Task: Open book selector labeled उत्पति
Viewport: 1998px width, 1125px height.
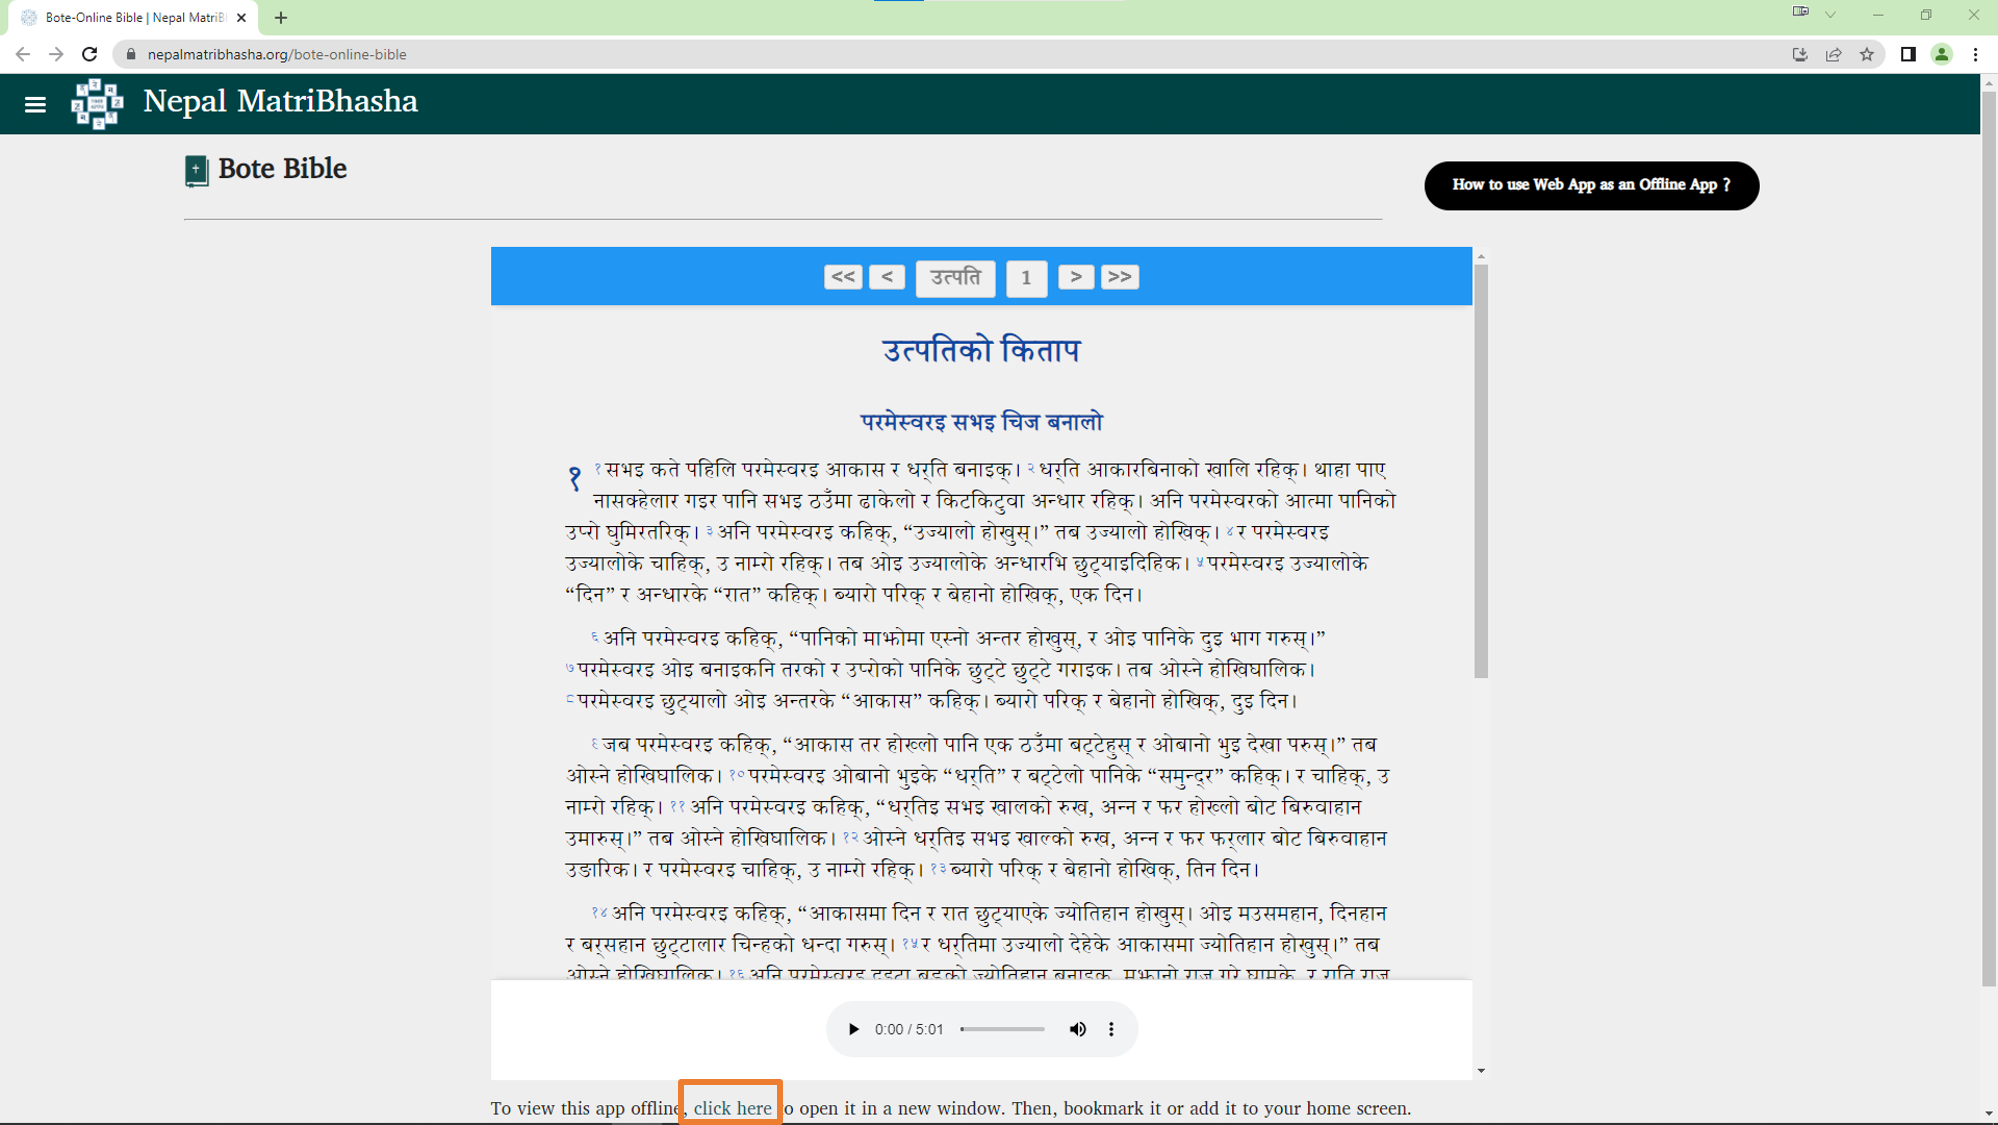Action: (955, 277)
